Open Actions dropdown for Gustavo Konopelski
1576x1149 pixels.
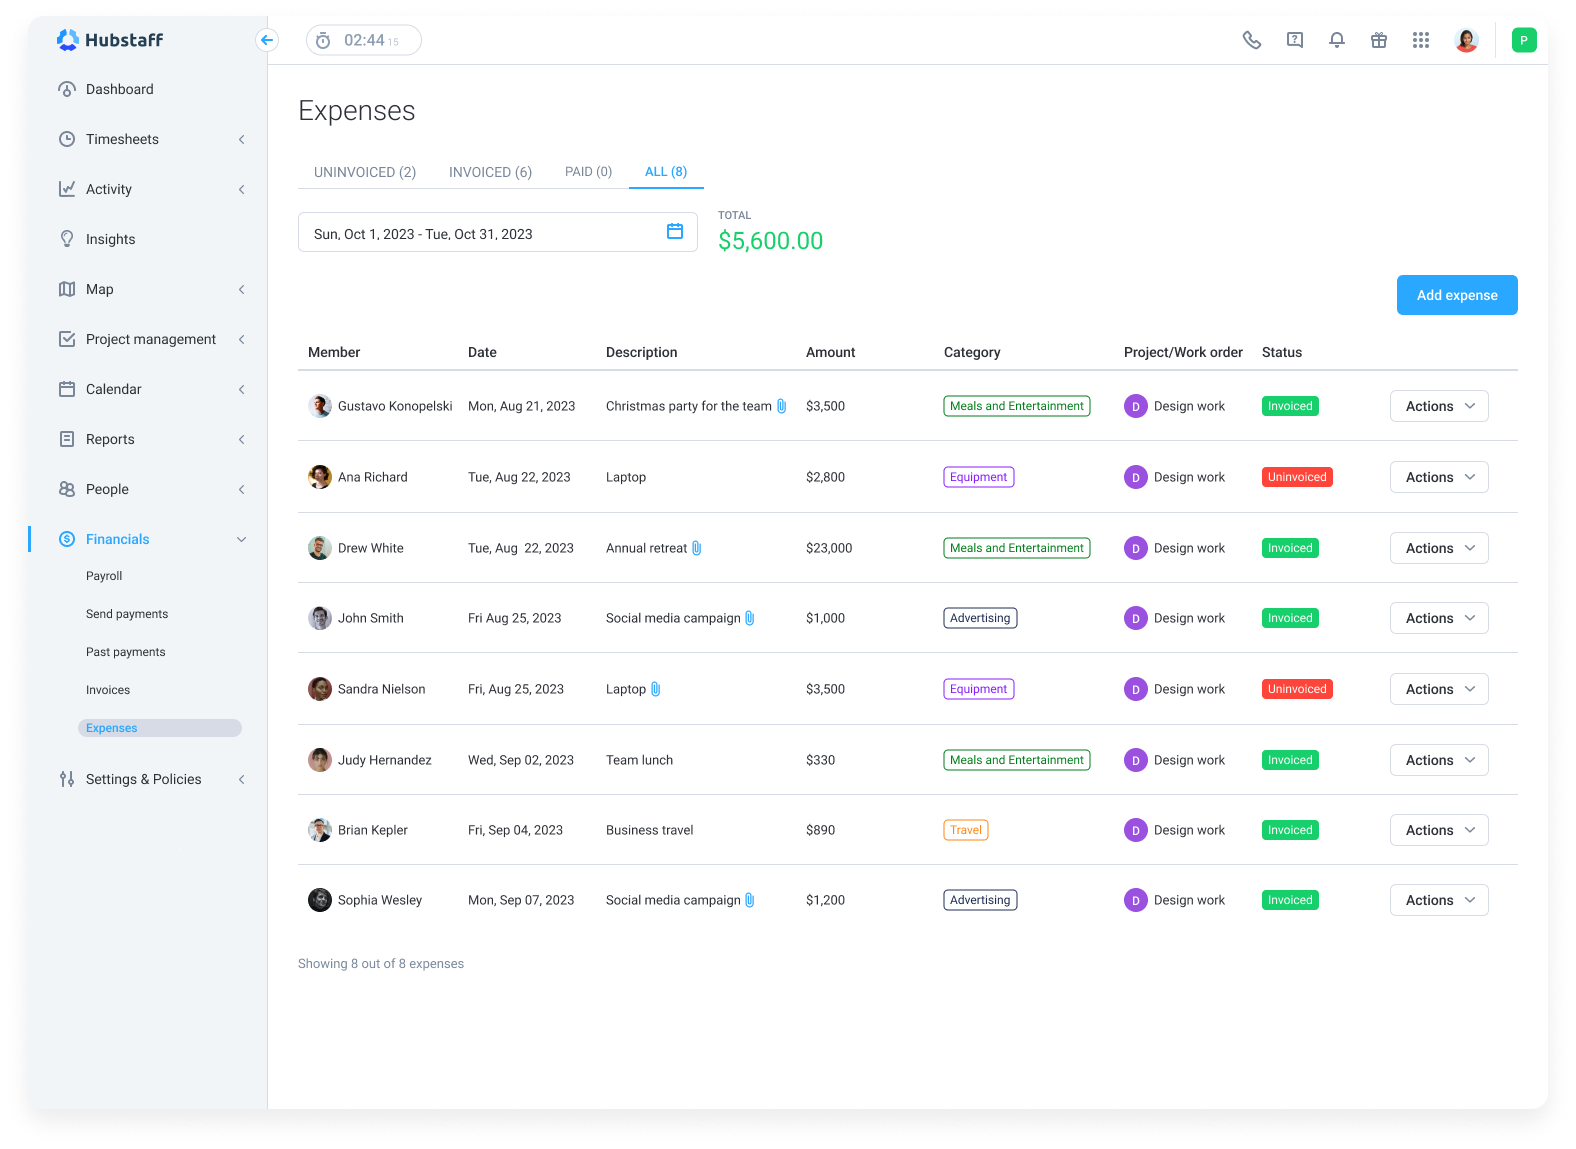[1438, 406]
